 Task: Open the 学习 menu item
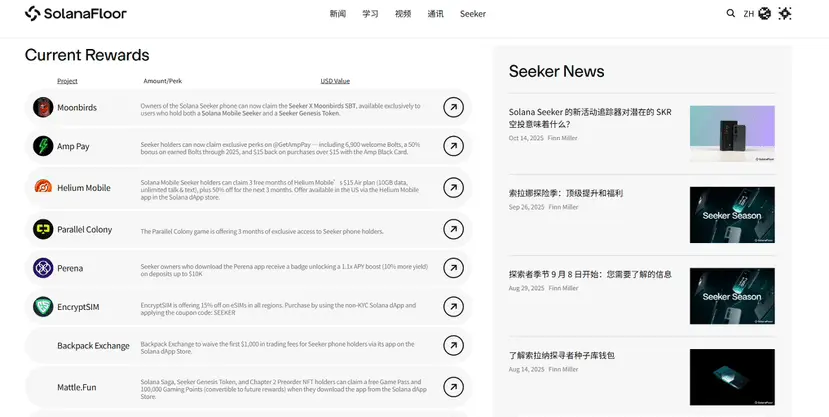point(370,14)
